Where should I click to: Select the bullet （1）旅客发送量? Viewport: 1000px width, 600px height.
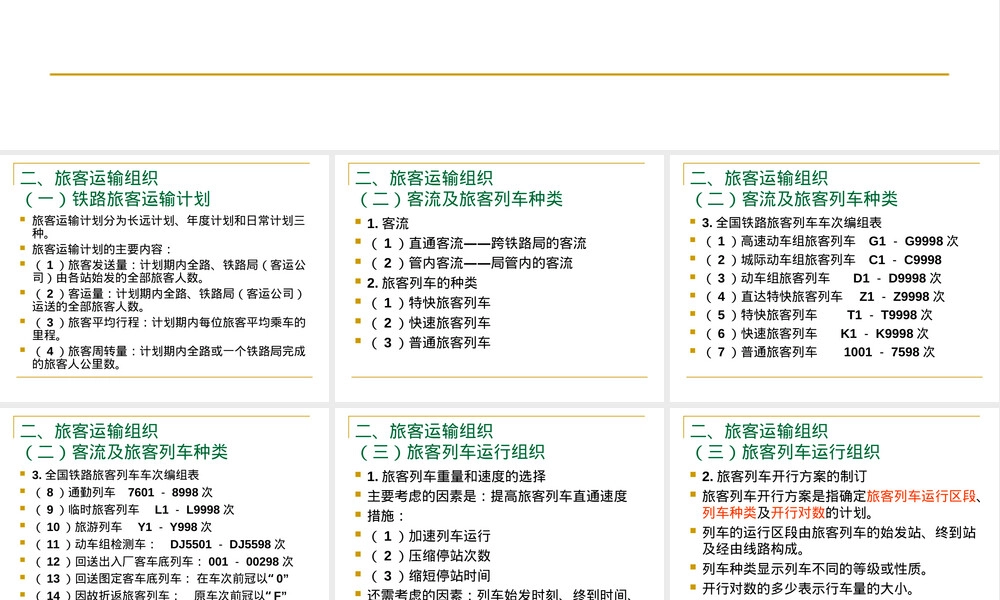point(169,271)
